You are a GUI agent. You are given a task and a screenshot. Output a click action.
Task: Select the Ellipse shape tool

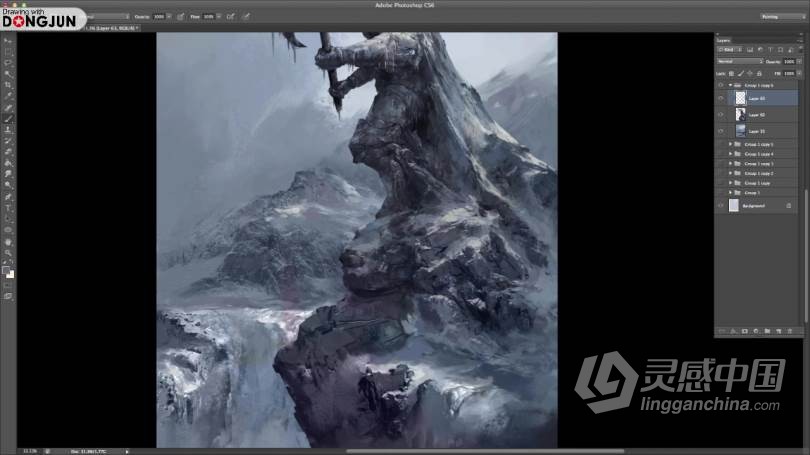click(8, 230)
